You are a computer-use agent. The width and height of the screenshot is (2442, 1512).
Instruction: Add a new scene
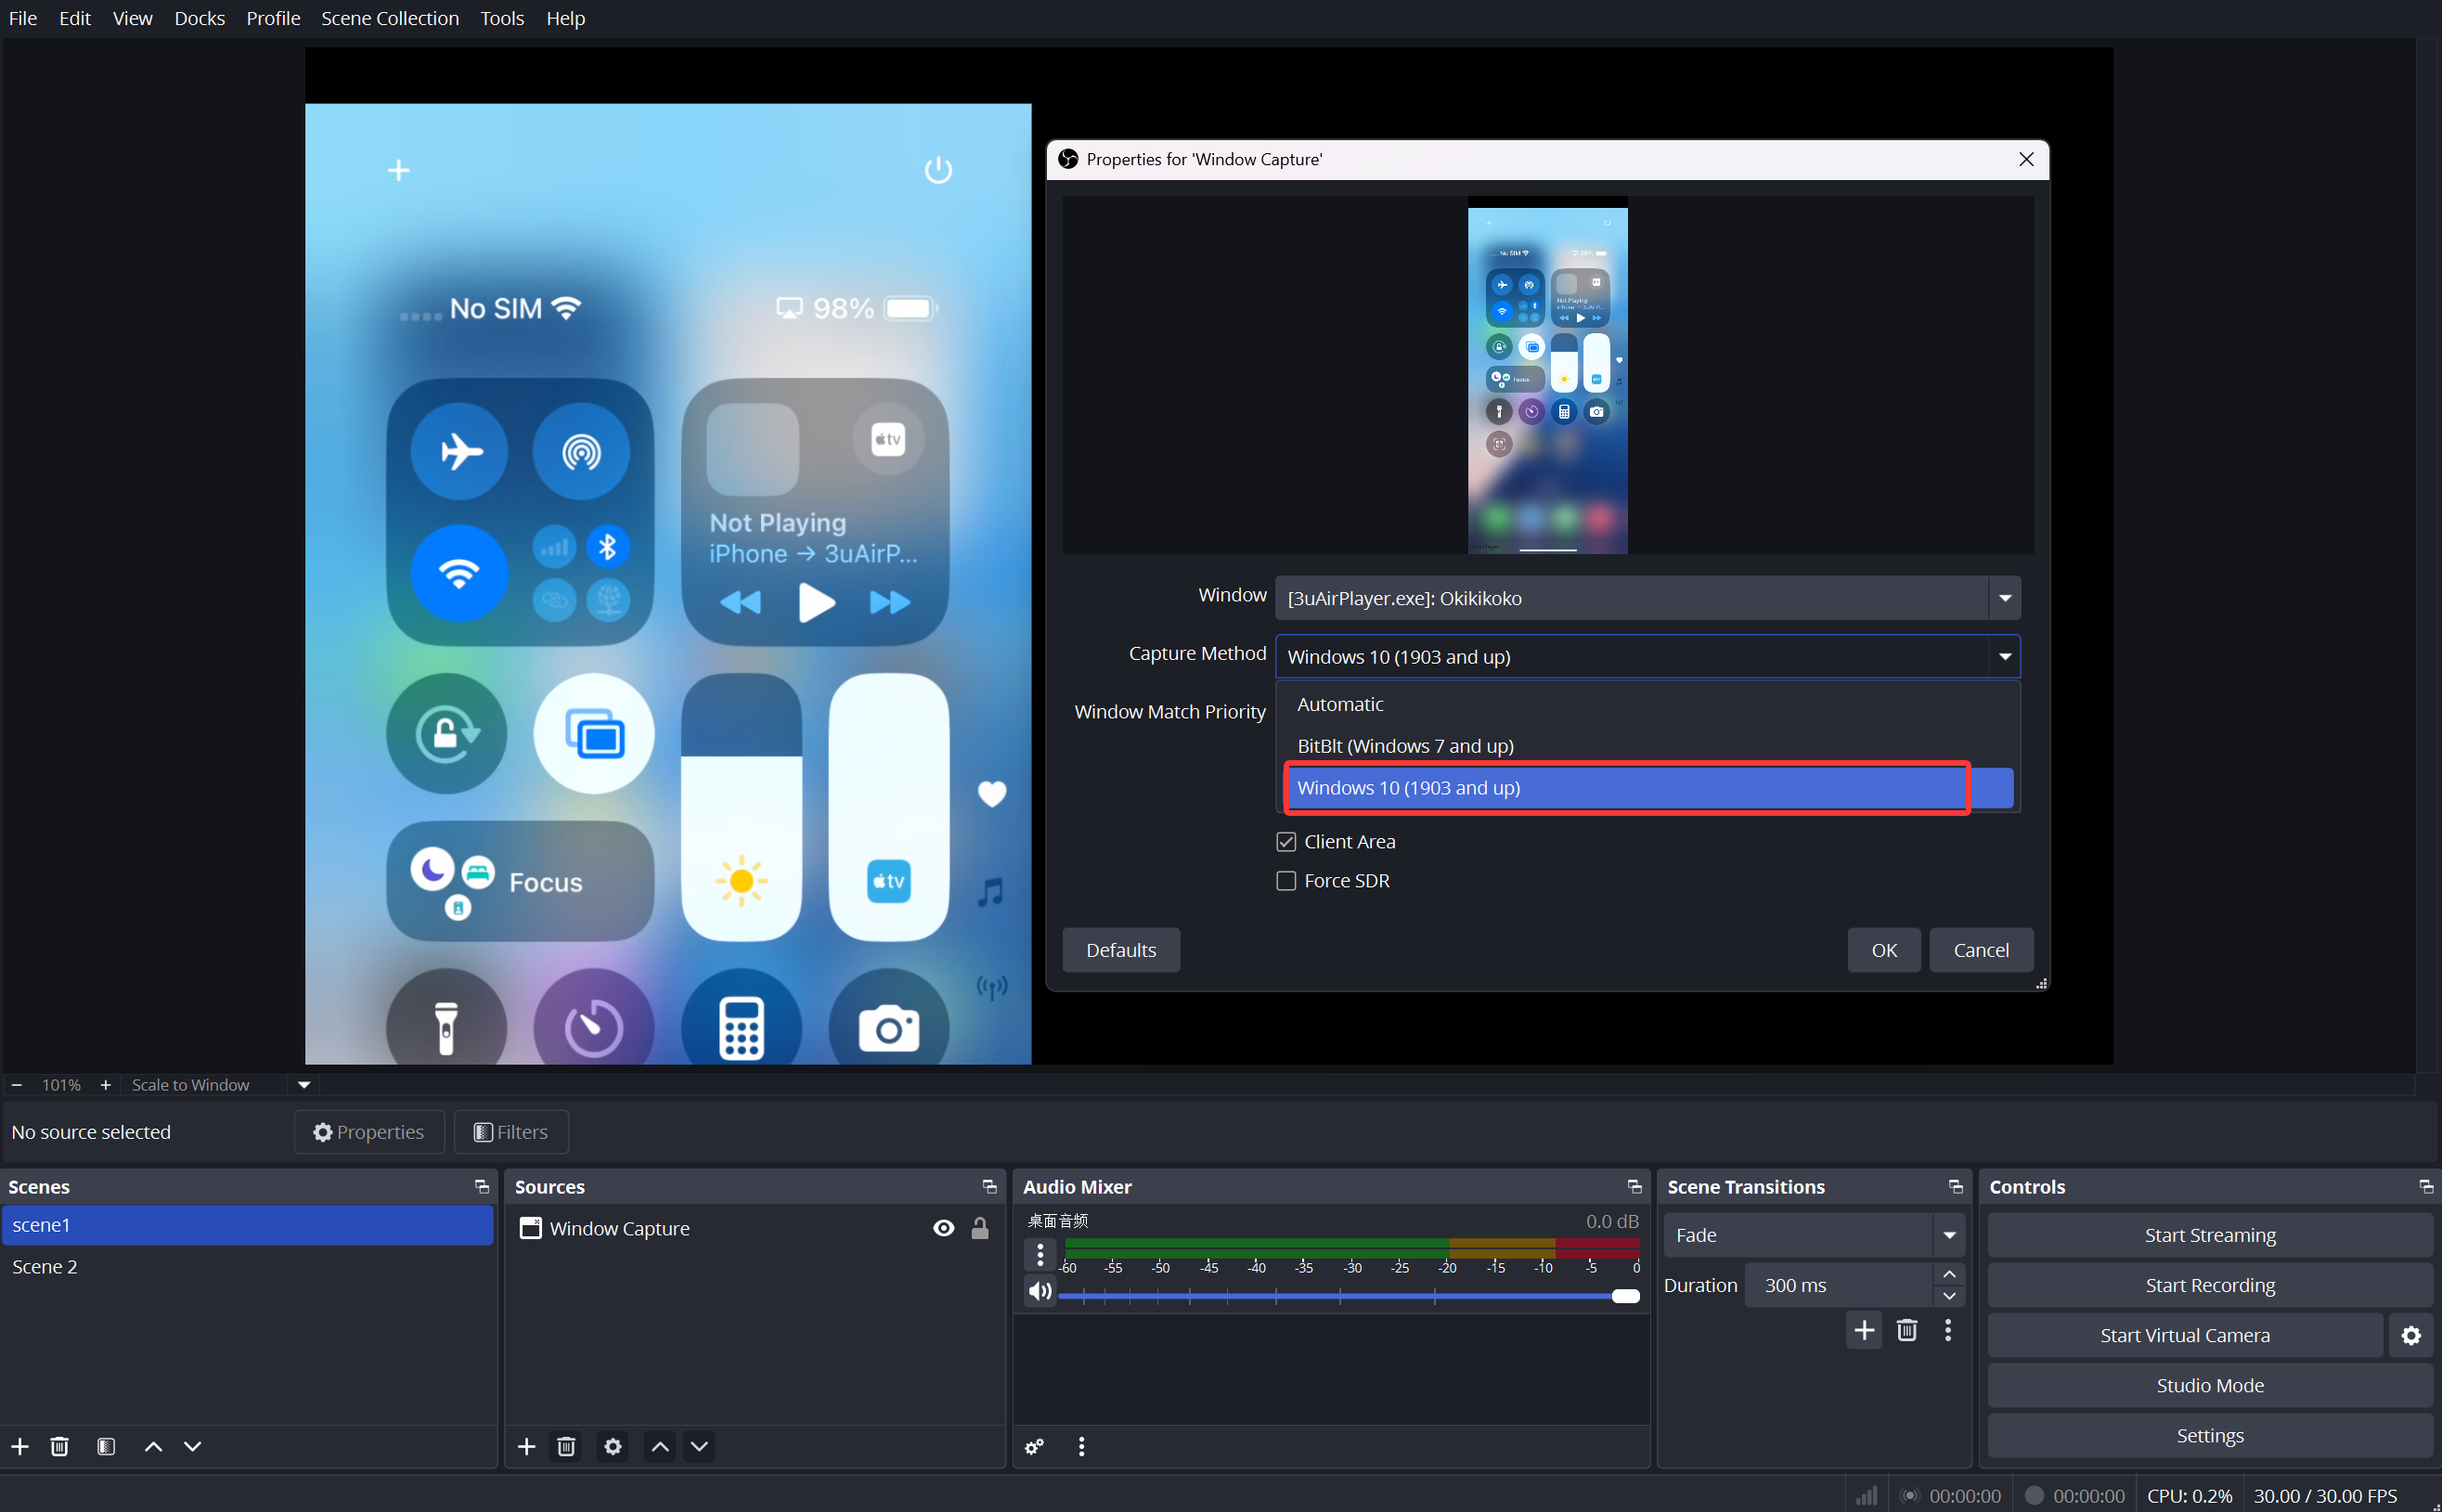[19, 1446]
